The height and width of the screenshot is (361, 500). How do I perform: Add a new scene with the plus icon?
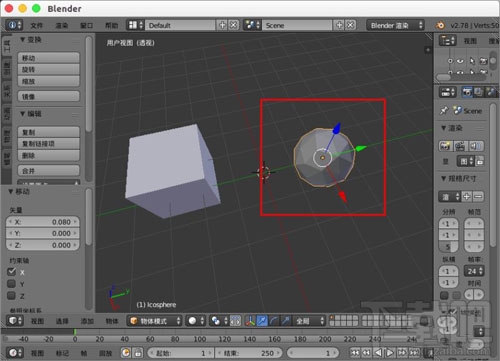(x=339, y=25)
